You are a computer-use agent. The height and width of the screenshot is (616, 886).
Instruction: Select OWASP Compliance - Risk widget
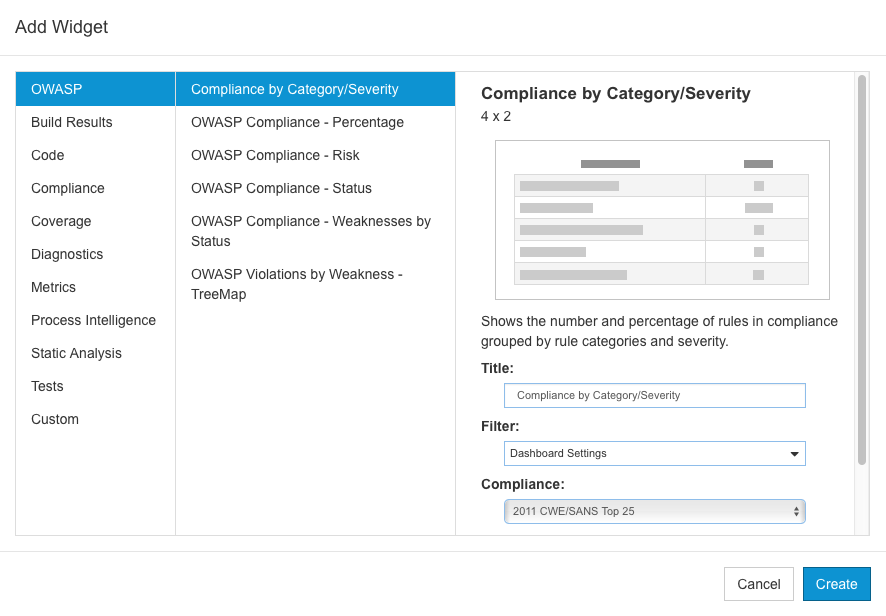tap(315, 155)
